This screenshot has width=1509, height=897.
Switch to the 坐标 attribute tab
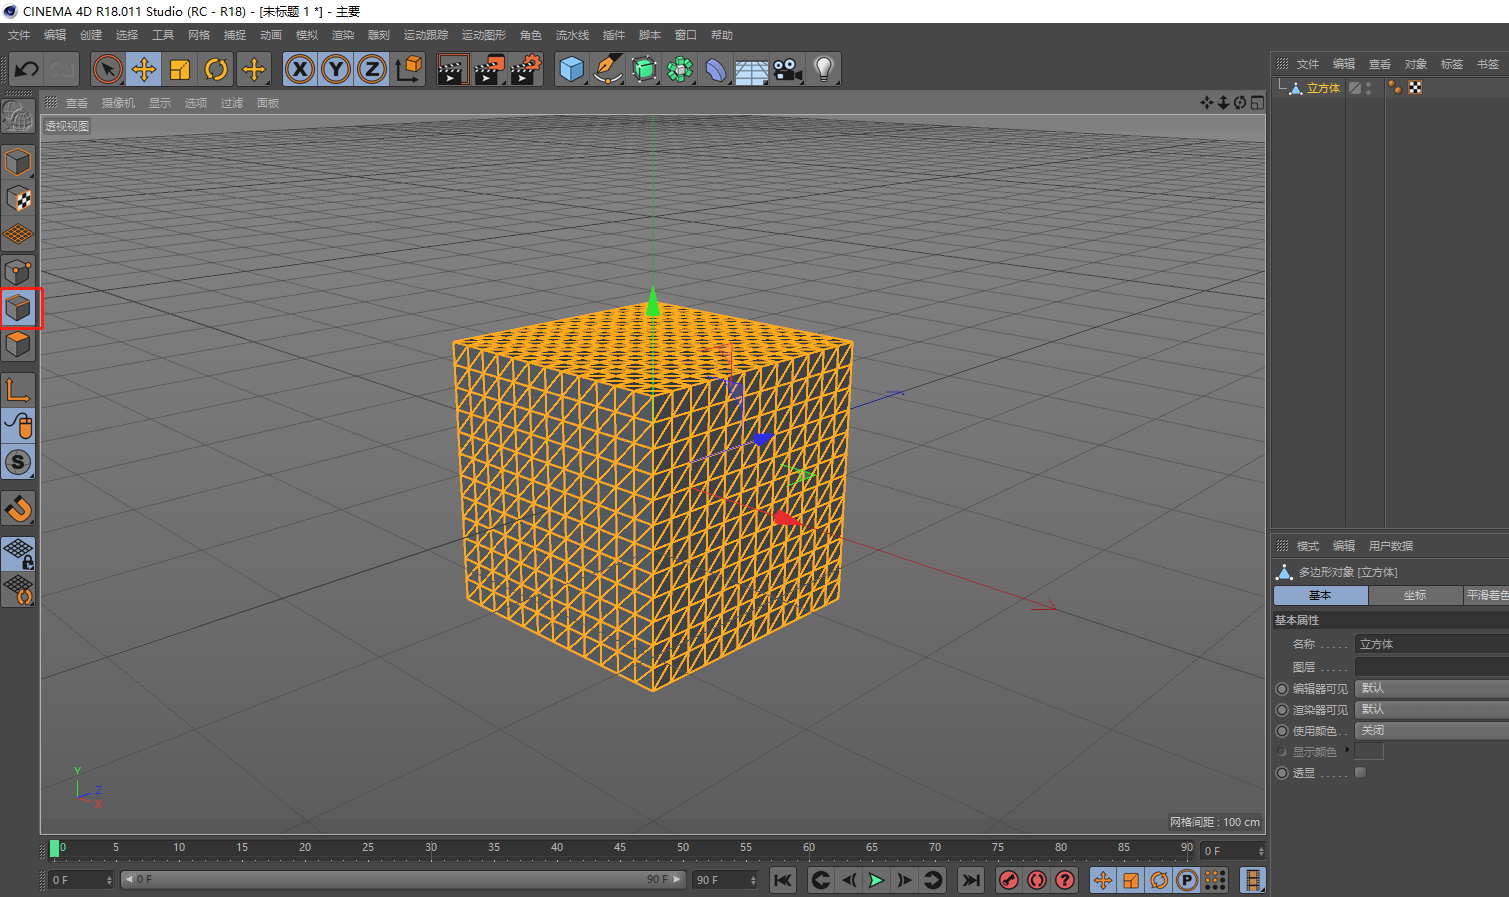click(x=1415, y=595)
